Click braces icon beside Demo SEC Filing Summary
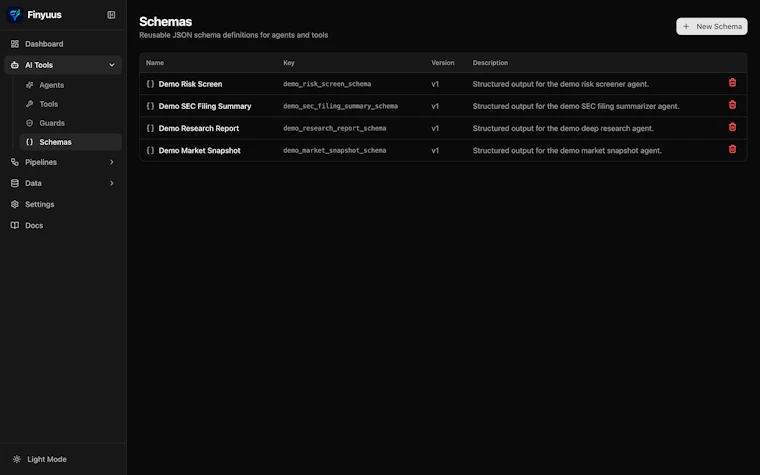The width and height of the screenshot is (760, 475). (x=150, y=106)
